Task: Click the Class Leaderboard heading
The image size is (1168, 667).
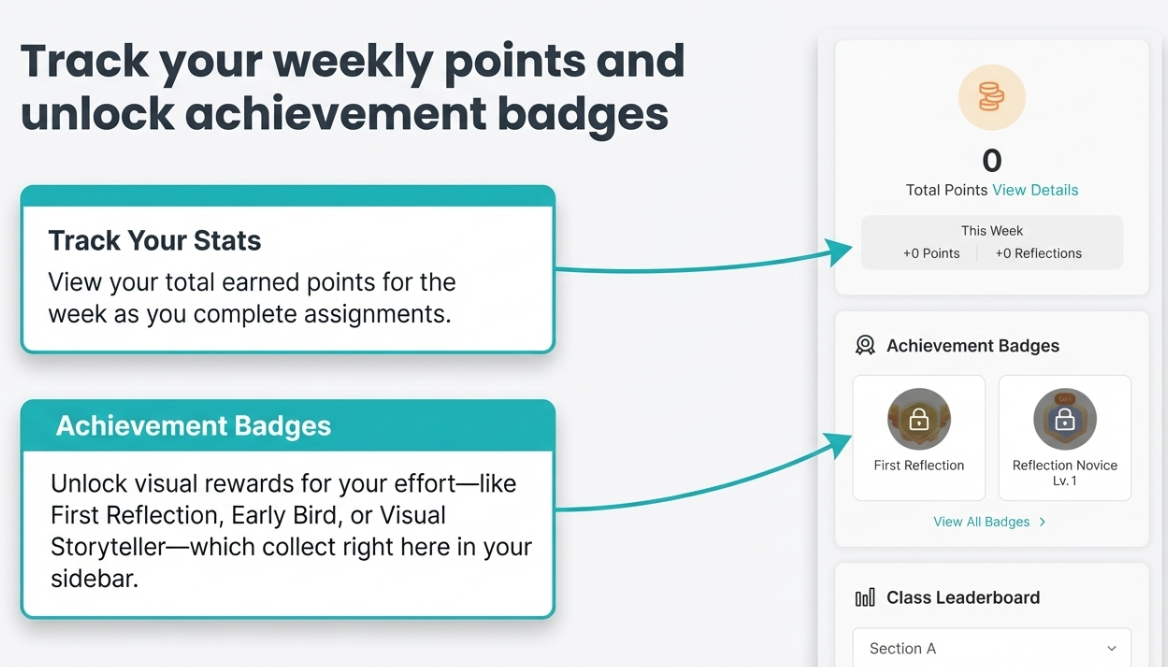Action: coord(963,598)
